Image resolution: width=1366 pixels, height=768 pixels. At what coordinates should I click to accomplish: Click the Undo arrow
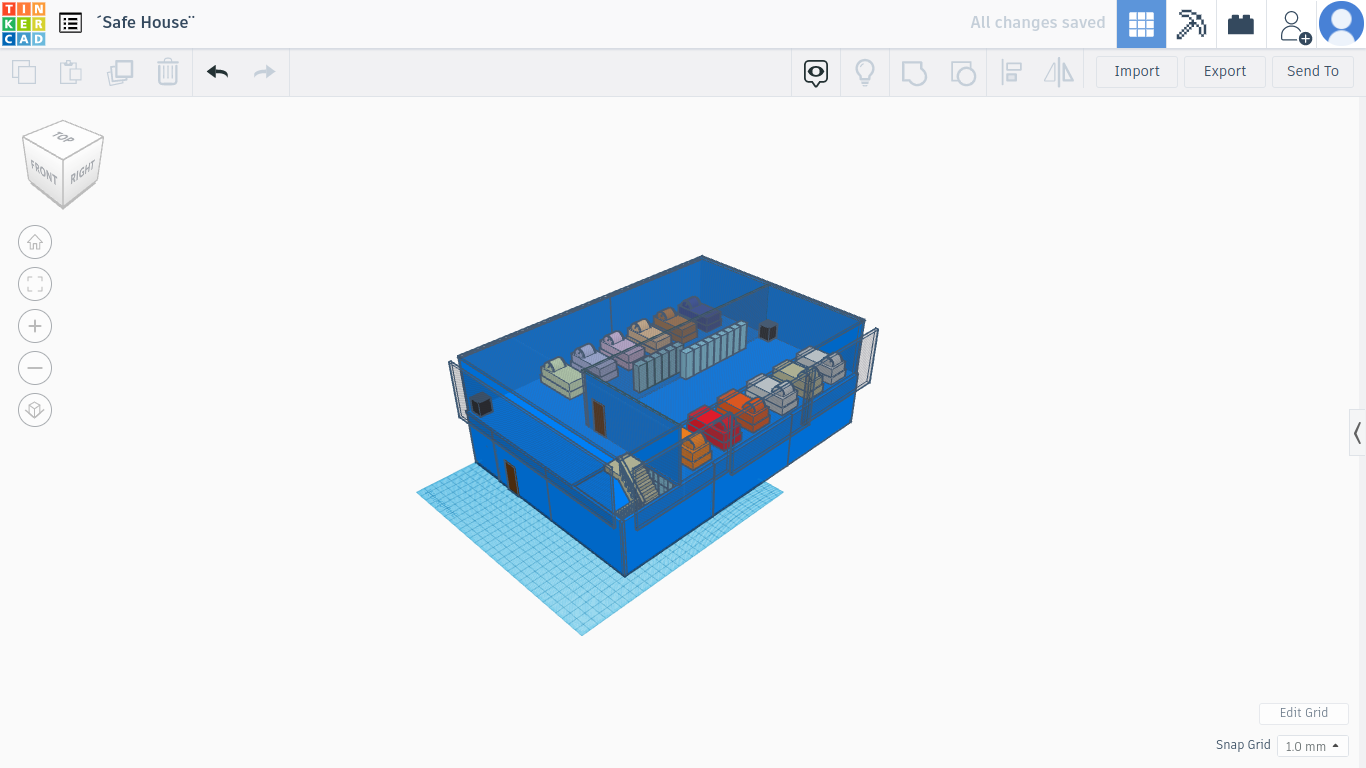pos(217,72)
